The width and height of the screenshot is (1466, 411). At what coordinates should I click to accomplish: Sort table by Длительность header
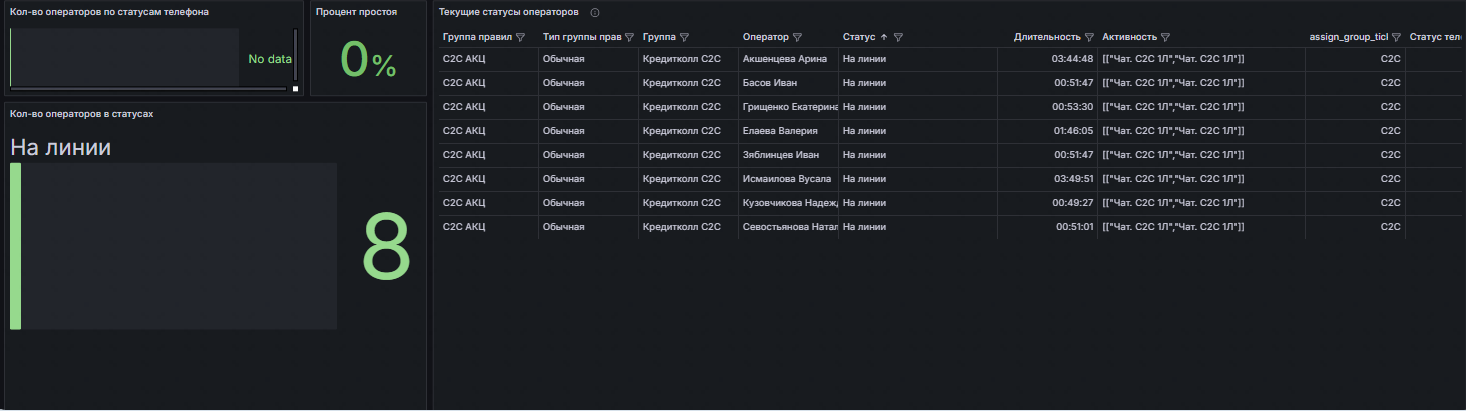click(x=1046, y=37)
